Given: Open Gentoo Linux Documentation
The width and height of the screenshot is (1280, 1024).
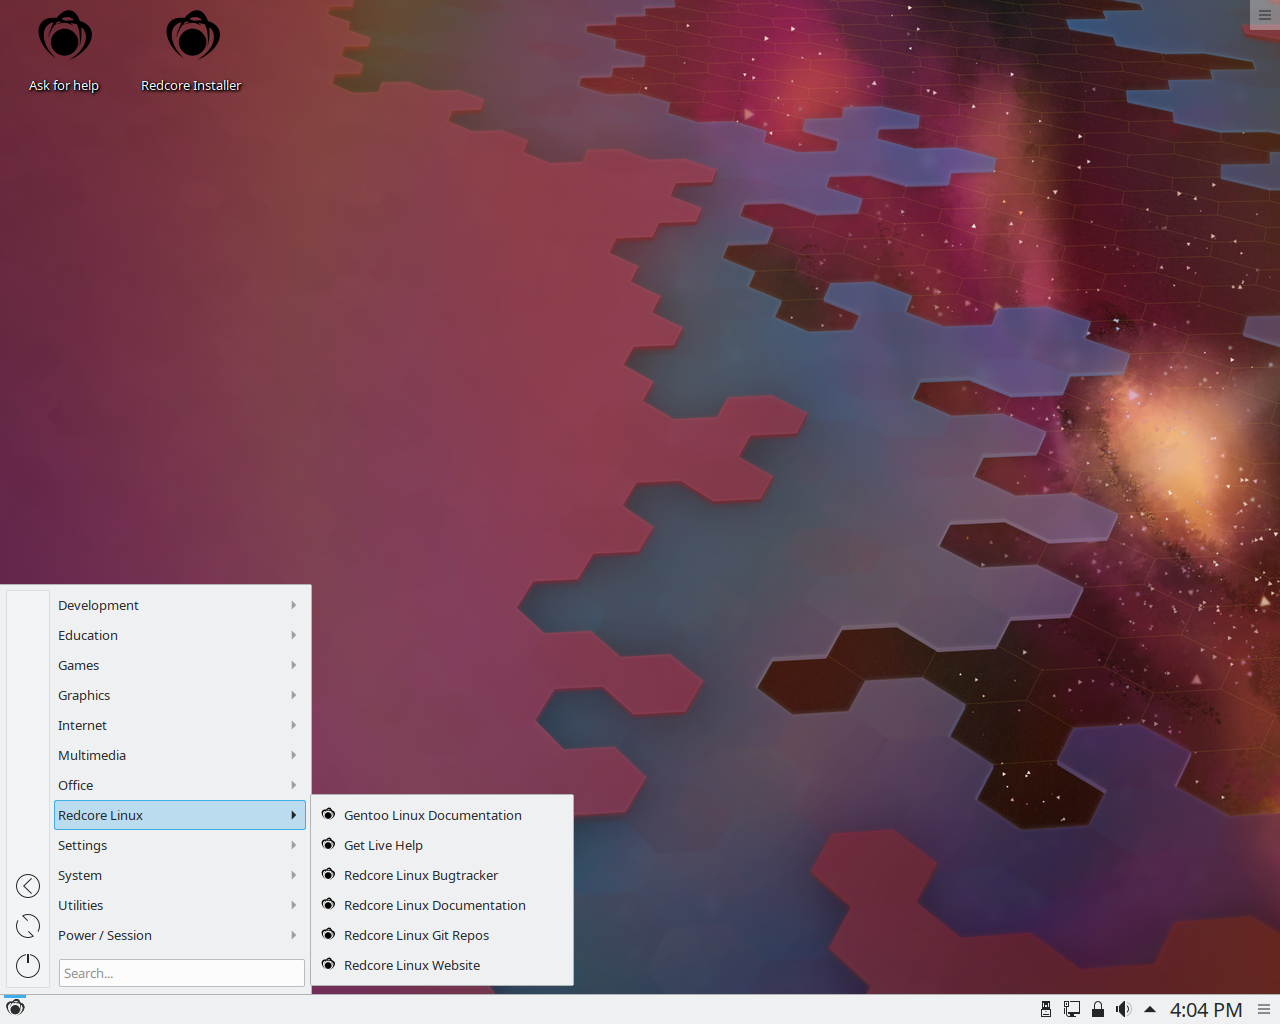Looking at the screenshot, I should (442, 815).
